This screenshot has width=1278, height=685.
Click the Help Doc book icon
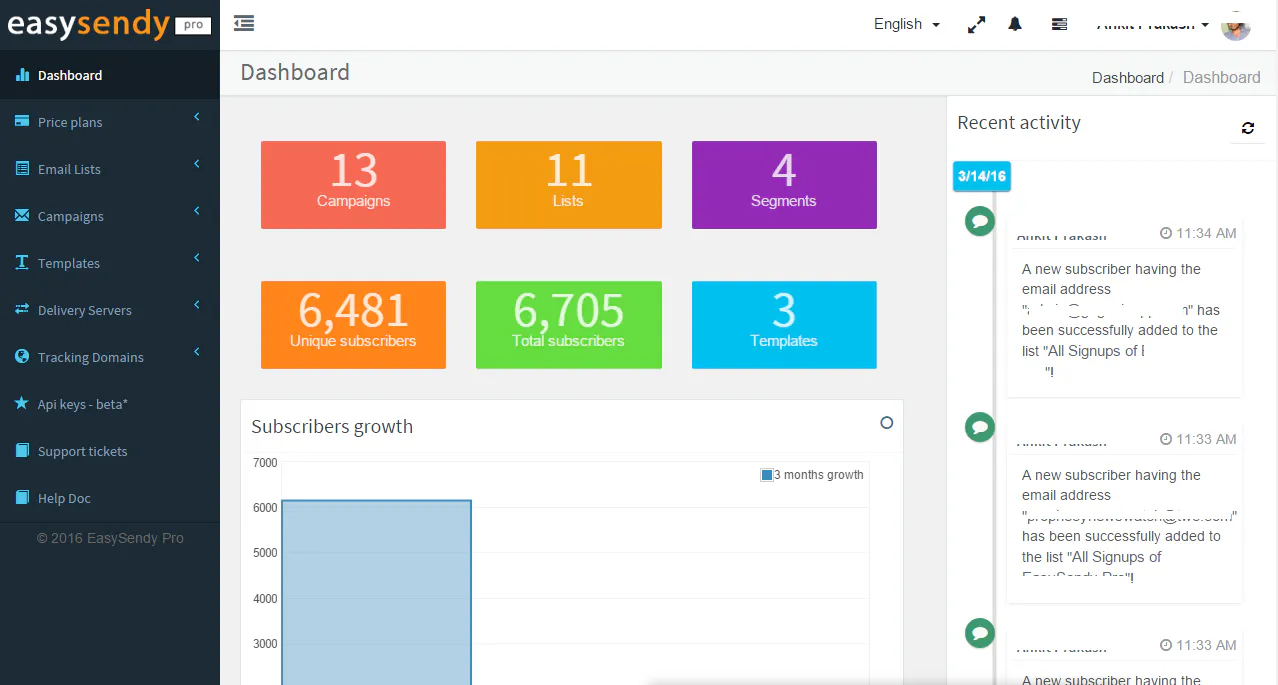22,497
